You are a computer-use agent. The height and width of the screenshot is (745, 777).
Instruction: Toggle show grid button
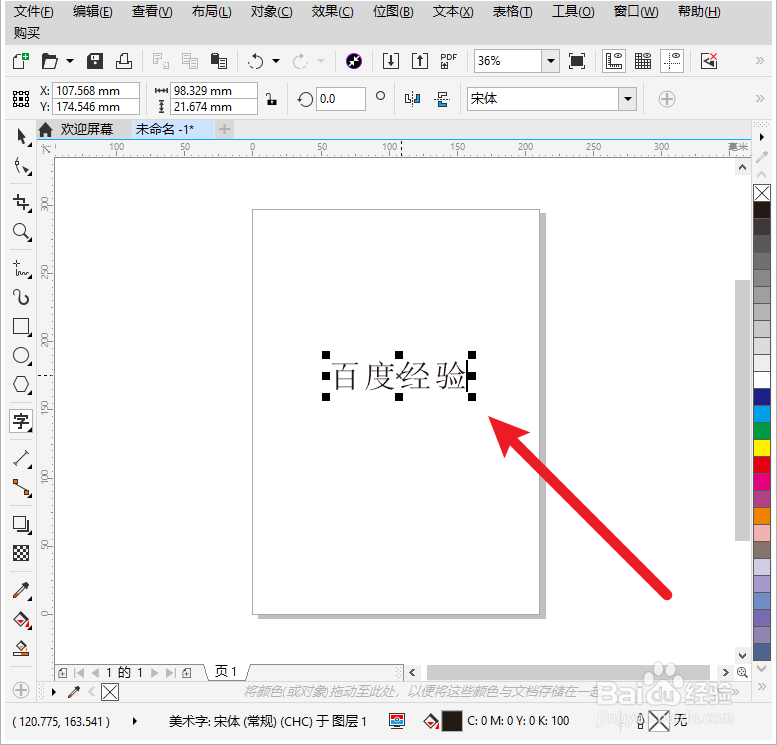pos(643,61)
